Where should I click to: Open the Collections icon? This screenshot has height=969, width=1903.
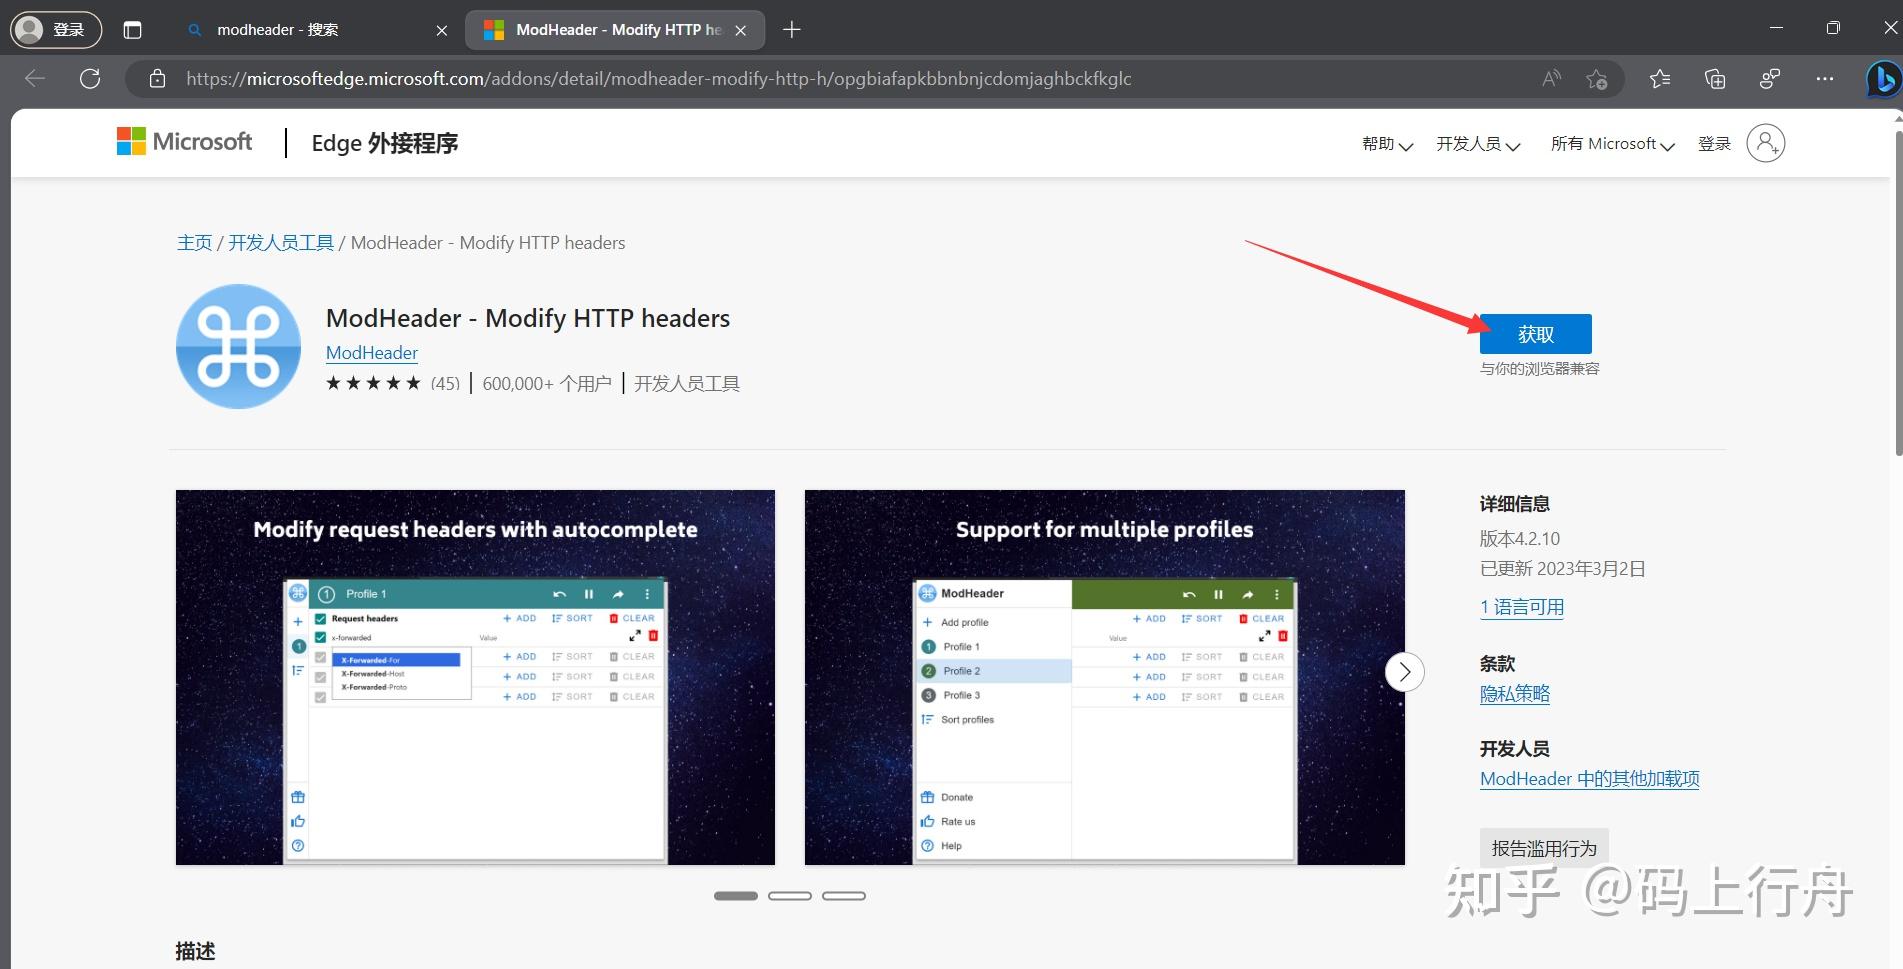(1715, 79)
